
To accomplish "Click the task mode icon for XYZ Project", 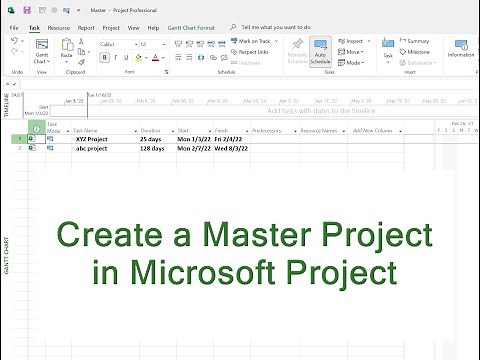I will click(50, 139).
